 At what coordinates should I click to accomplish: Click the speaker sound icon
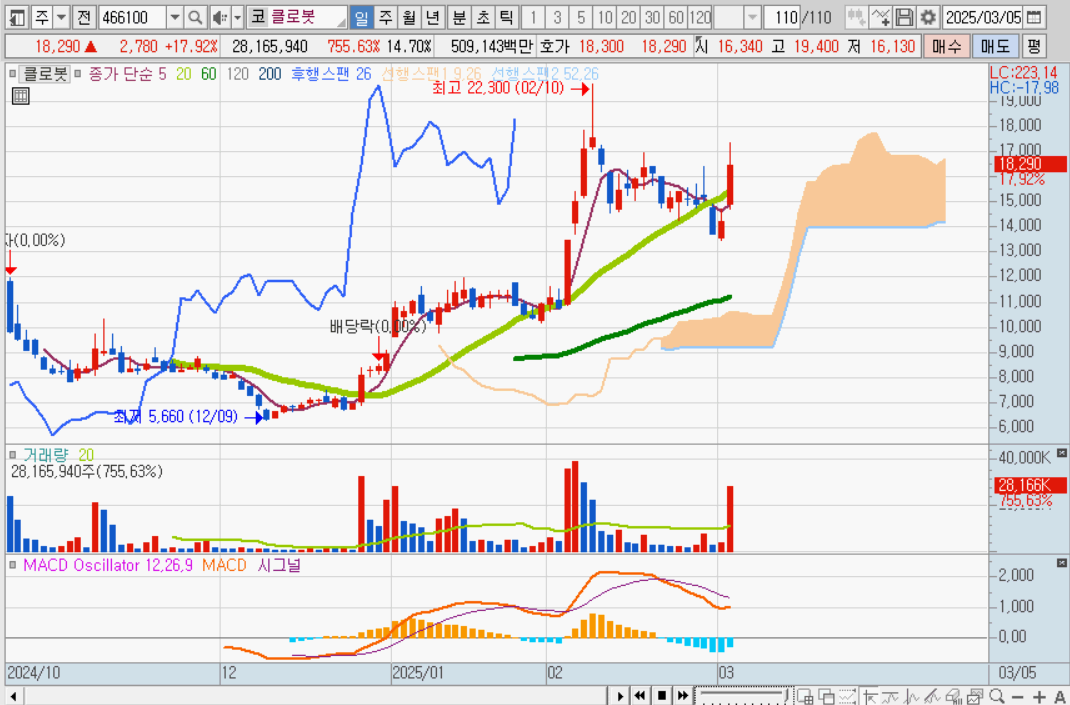click(220, 17)
